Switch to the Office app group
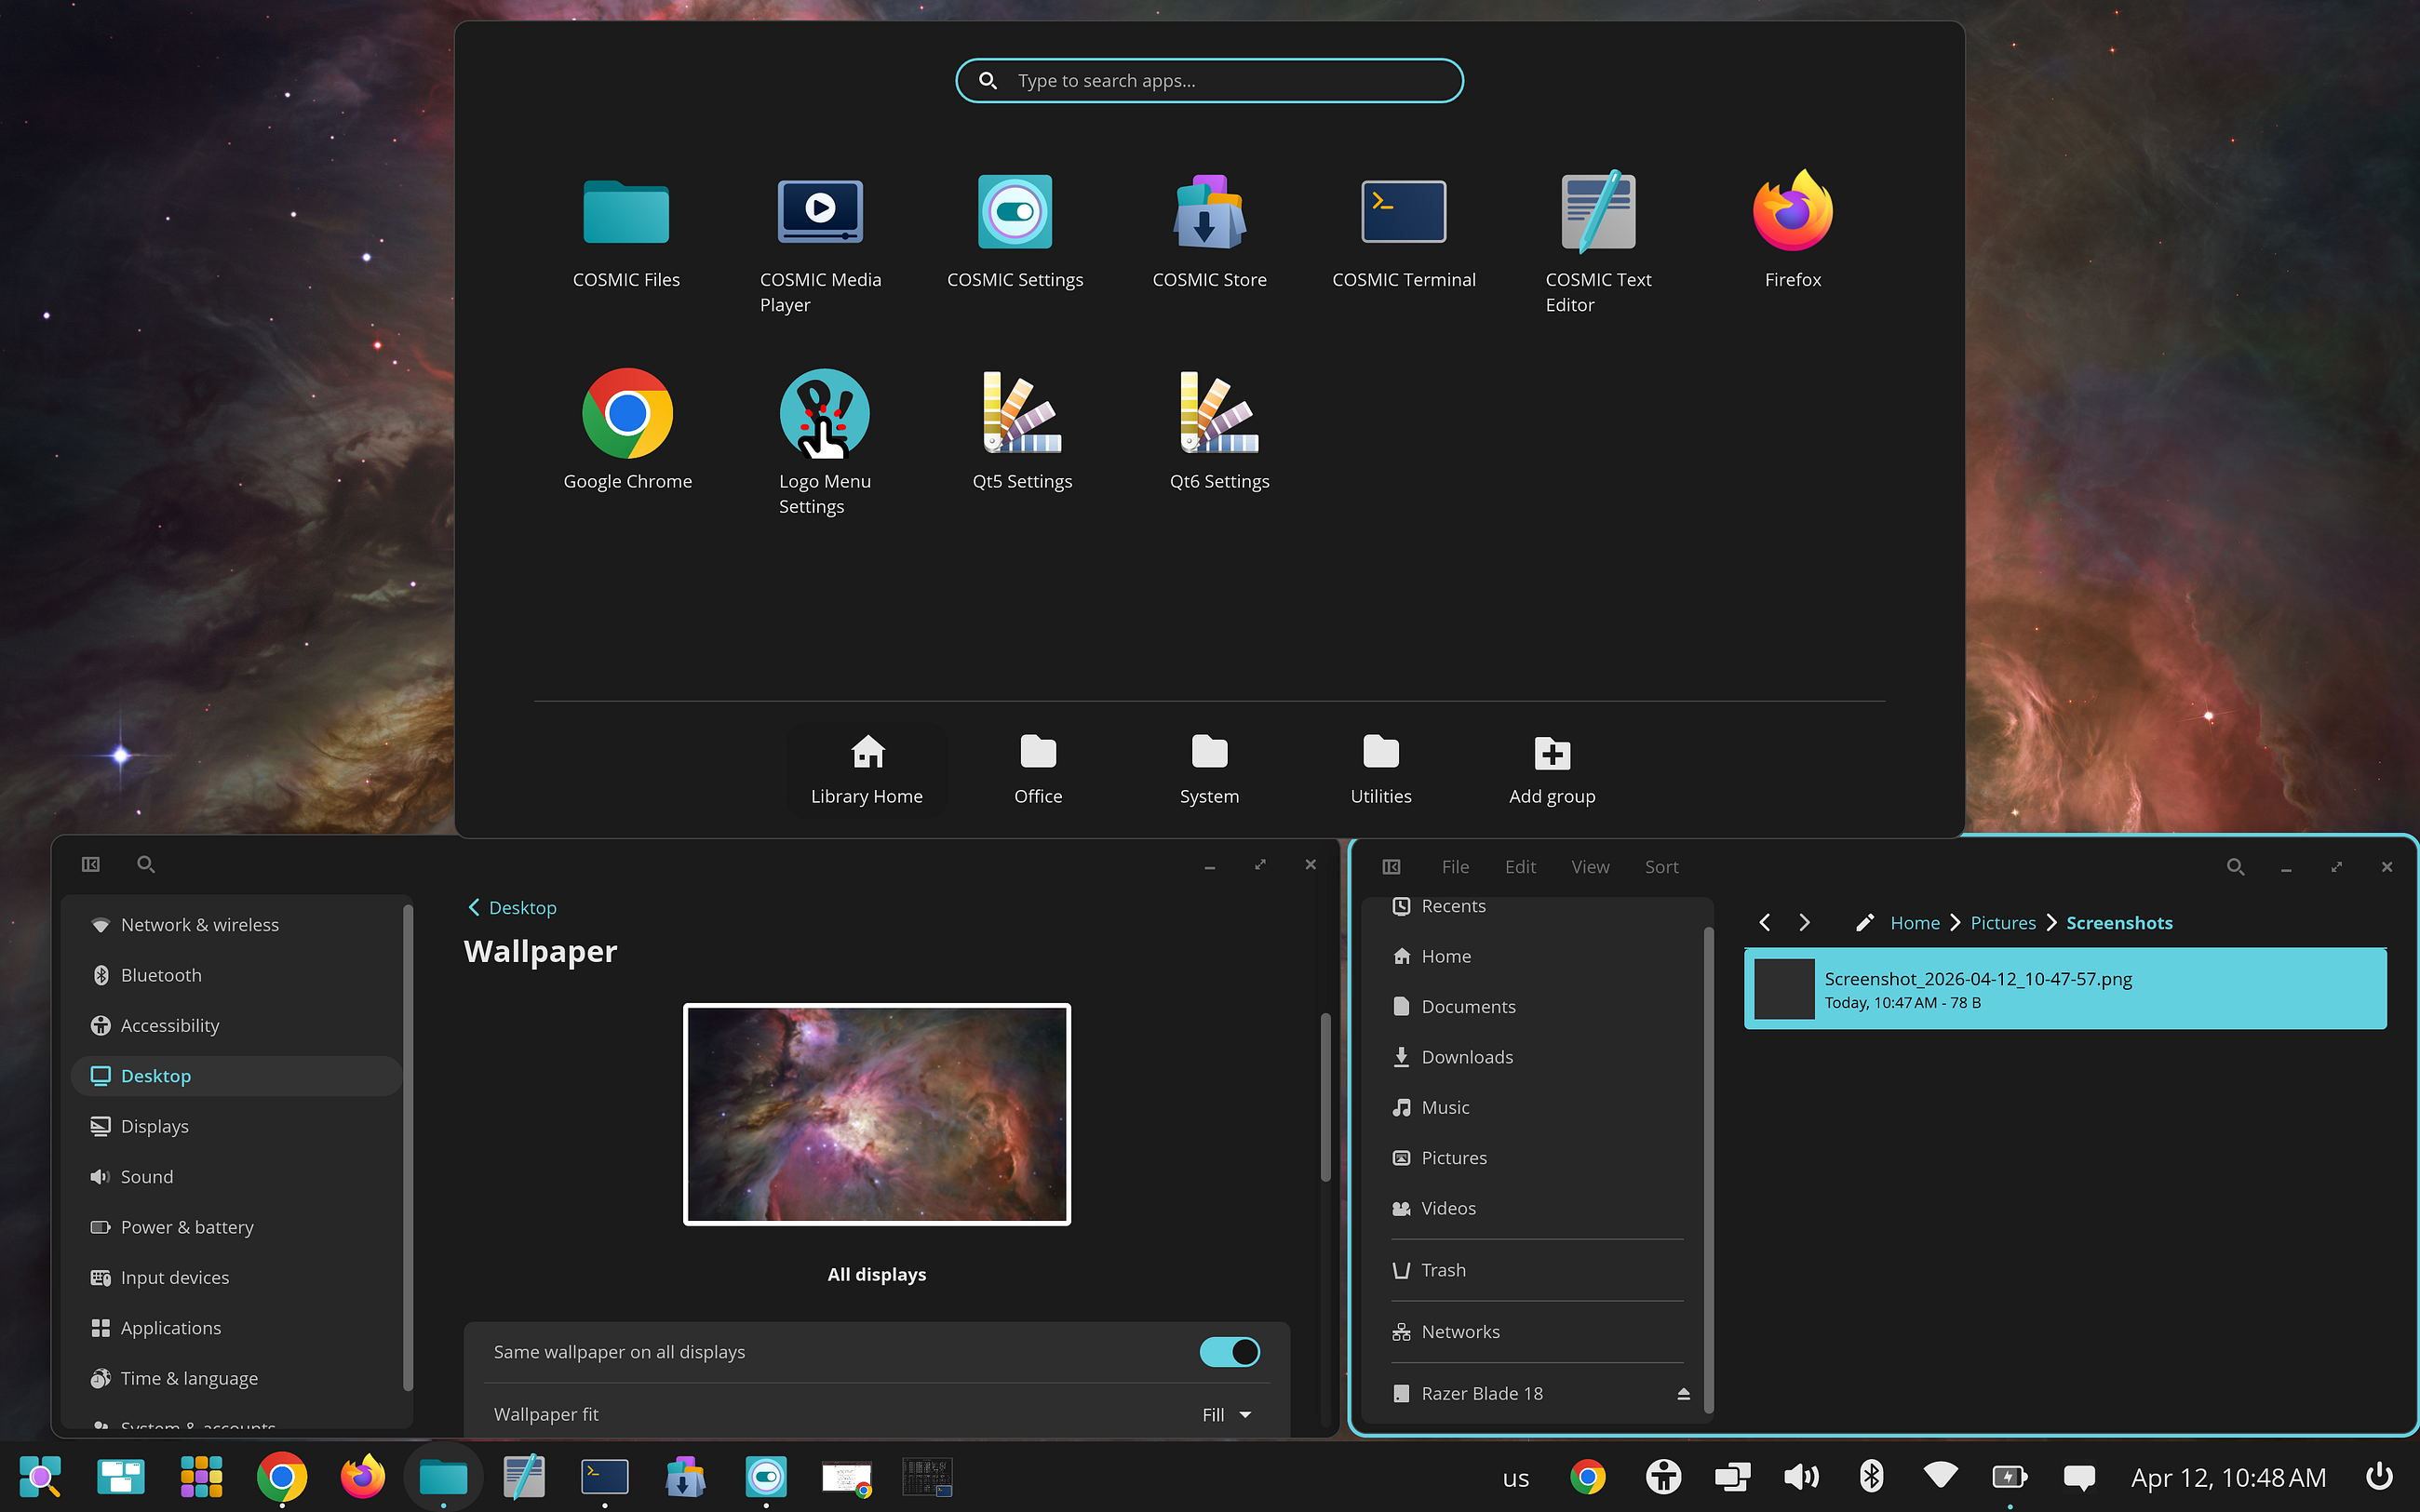 click(1038, 769)
